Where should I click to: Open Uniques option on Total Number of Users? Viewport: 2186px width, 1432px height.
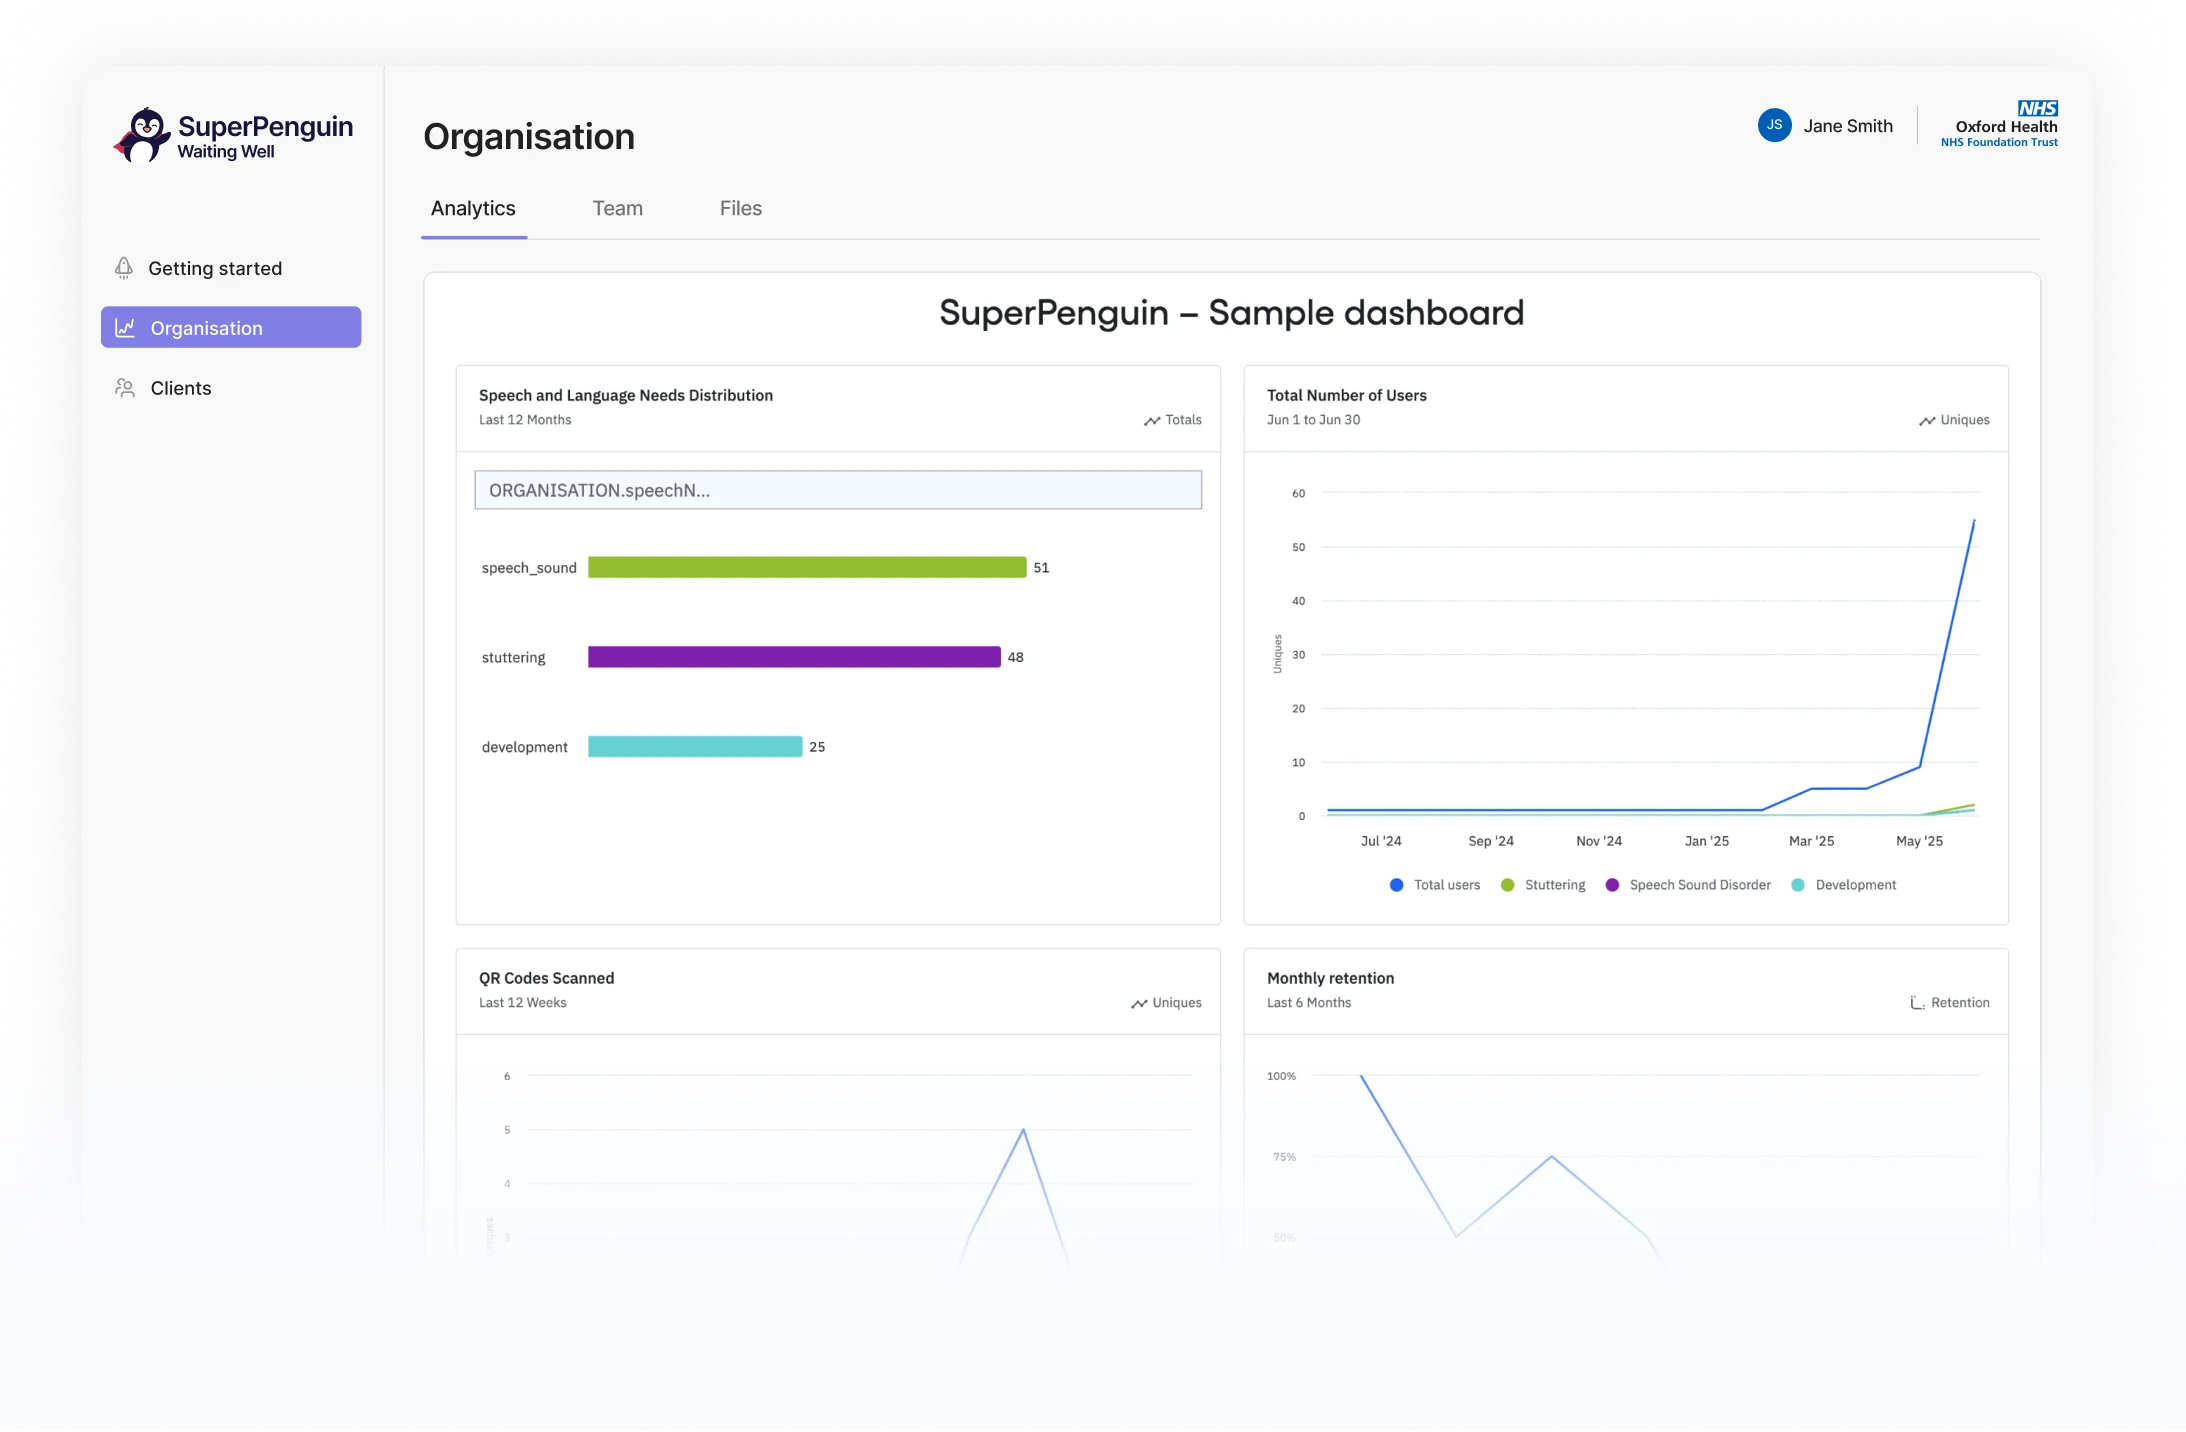[1954, 420]
